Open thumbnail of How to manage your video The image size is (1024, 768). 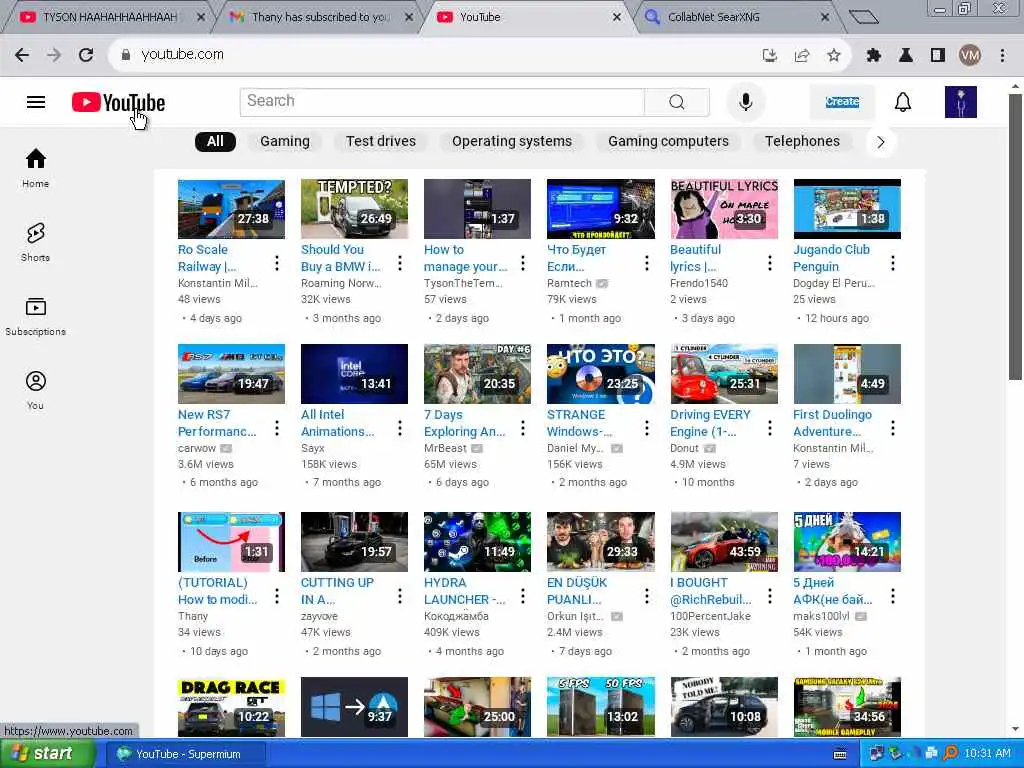point(477,209)
